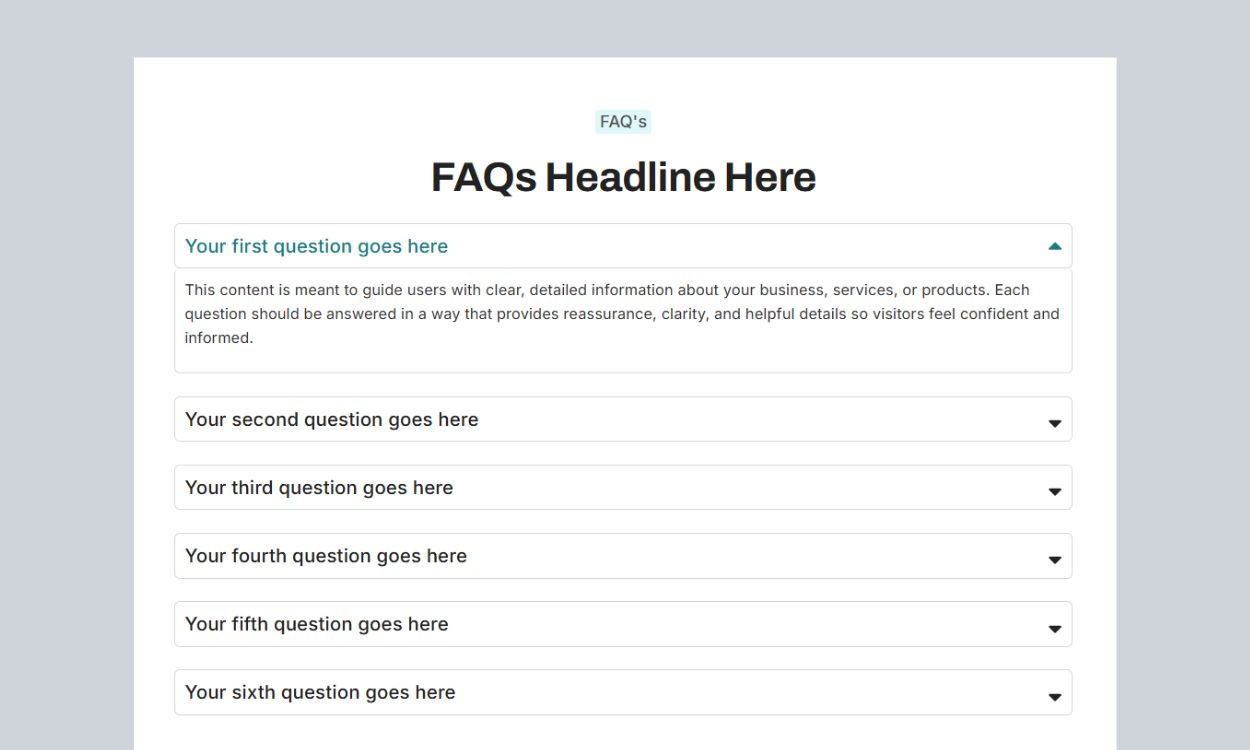Click the word 'informed.' in the answer

tap(219, 338)
